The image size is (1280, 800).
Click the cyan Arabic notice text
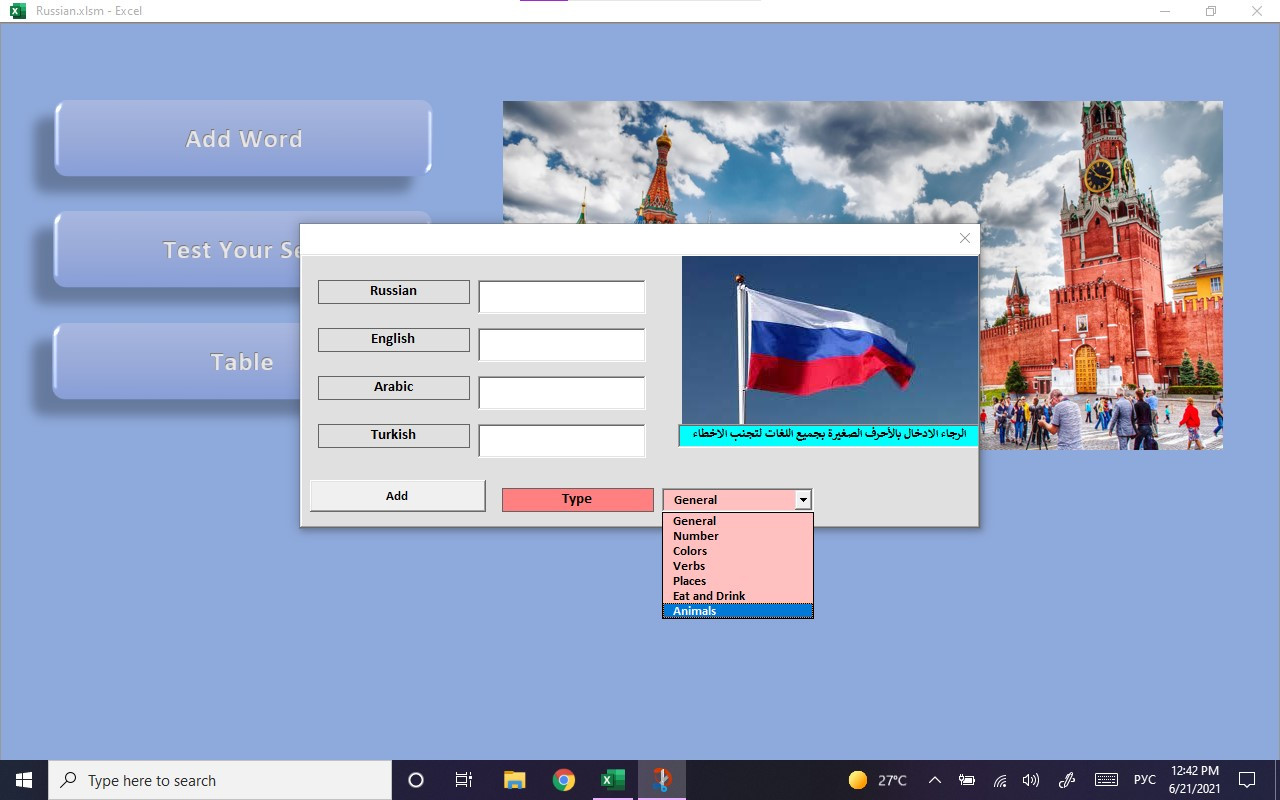(x=828, y=435)
